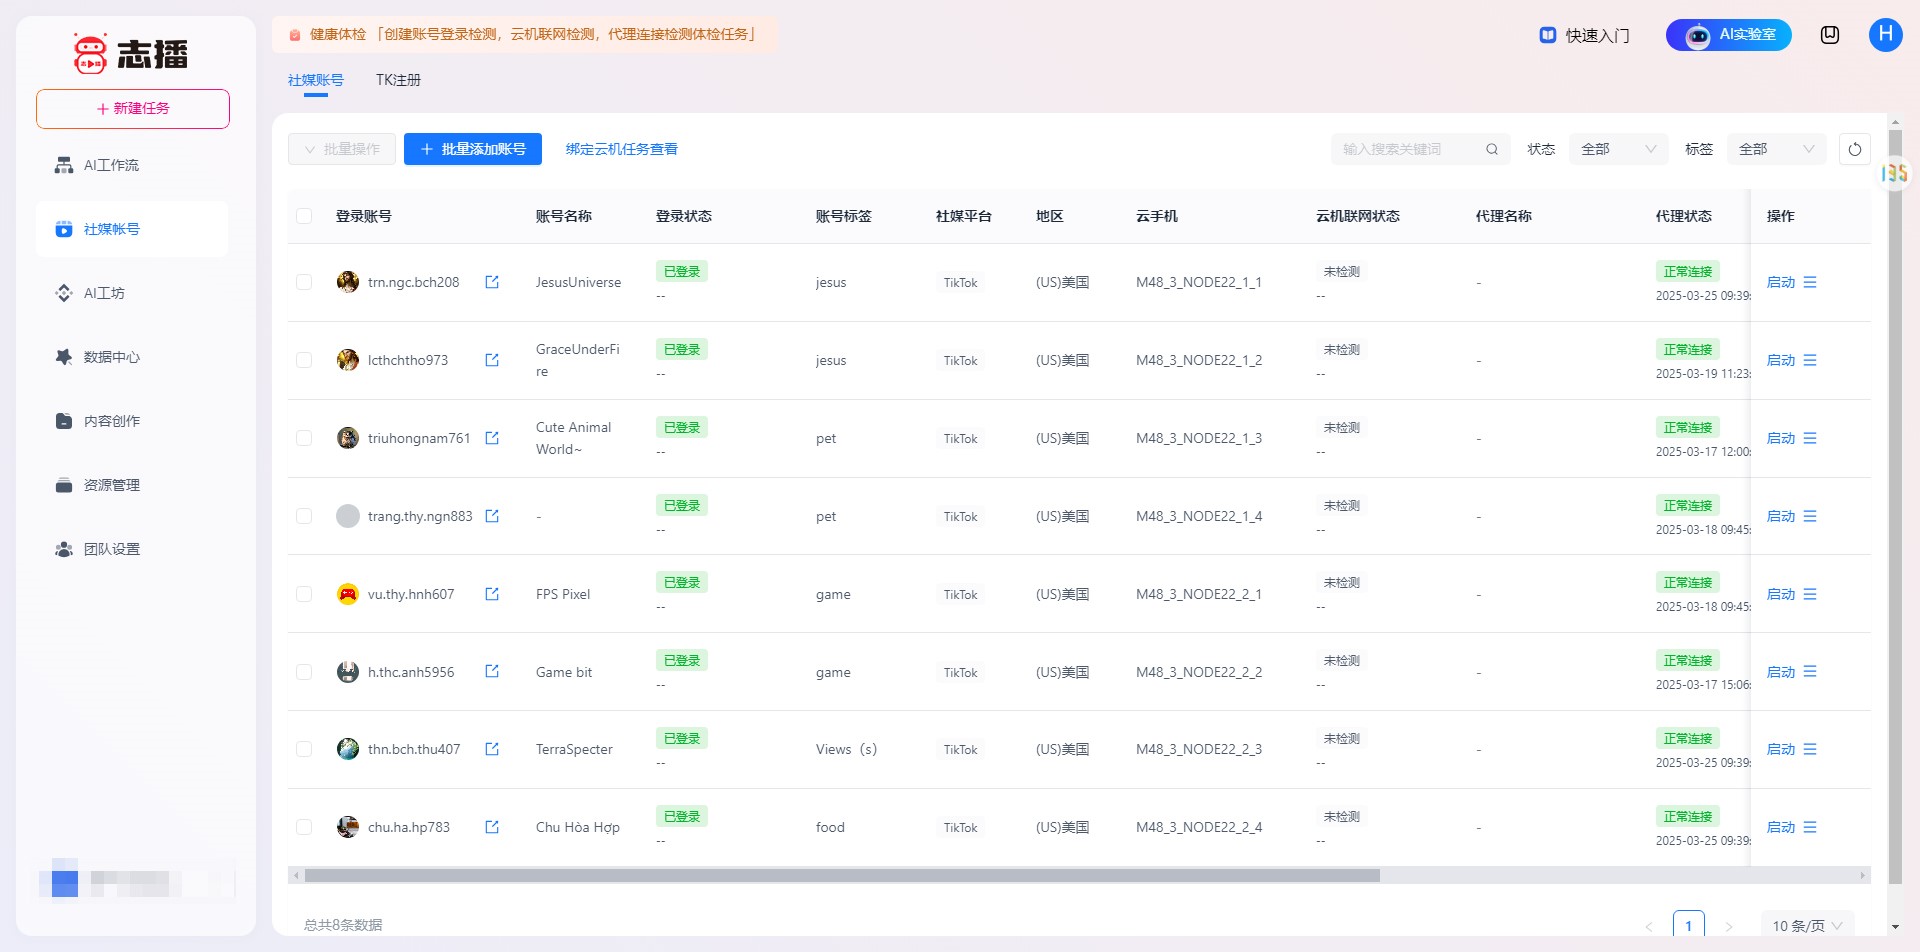Open the 标签 filter dropdown
The width and height of the screenshot is (1920, 952).
click(1776, 148)
